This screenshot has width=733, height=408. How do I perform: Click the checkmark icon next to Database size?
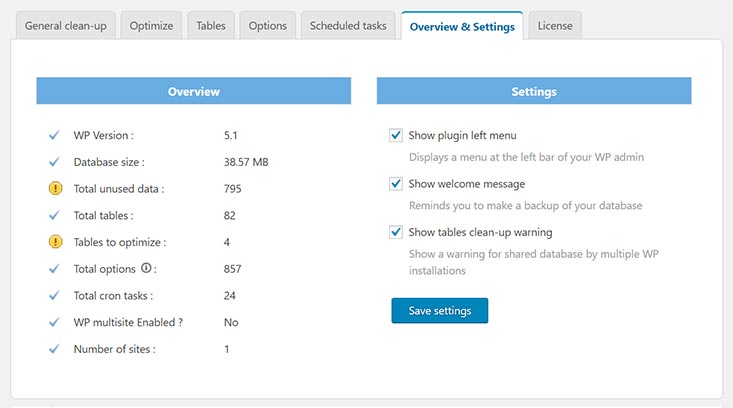(54, 162)
